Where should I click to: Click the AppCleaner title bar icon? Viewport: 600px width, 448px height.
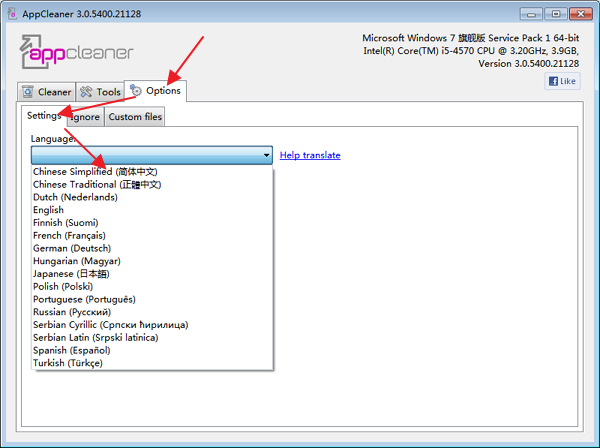[12, 14]
